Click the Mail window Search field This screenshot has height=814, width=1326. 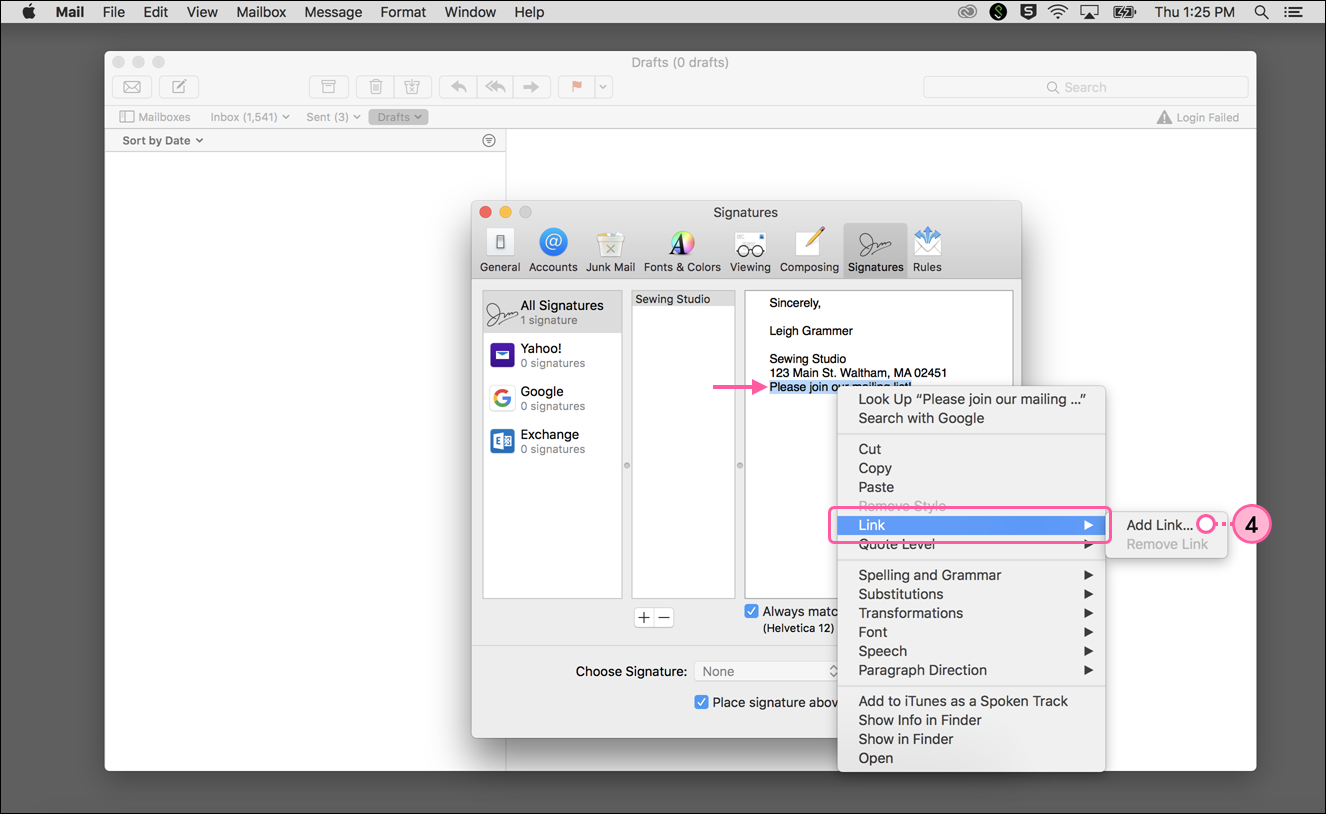coord(1086,87)
